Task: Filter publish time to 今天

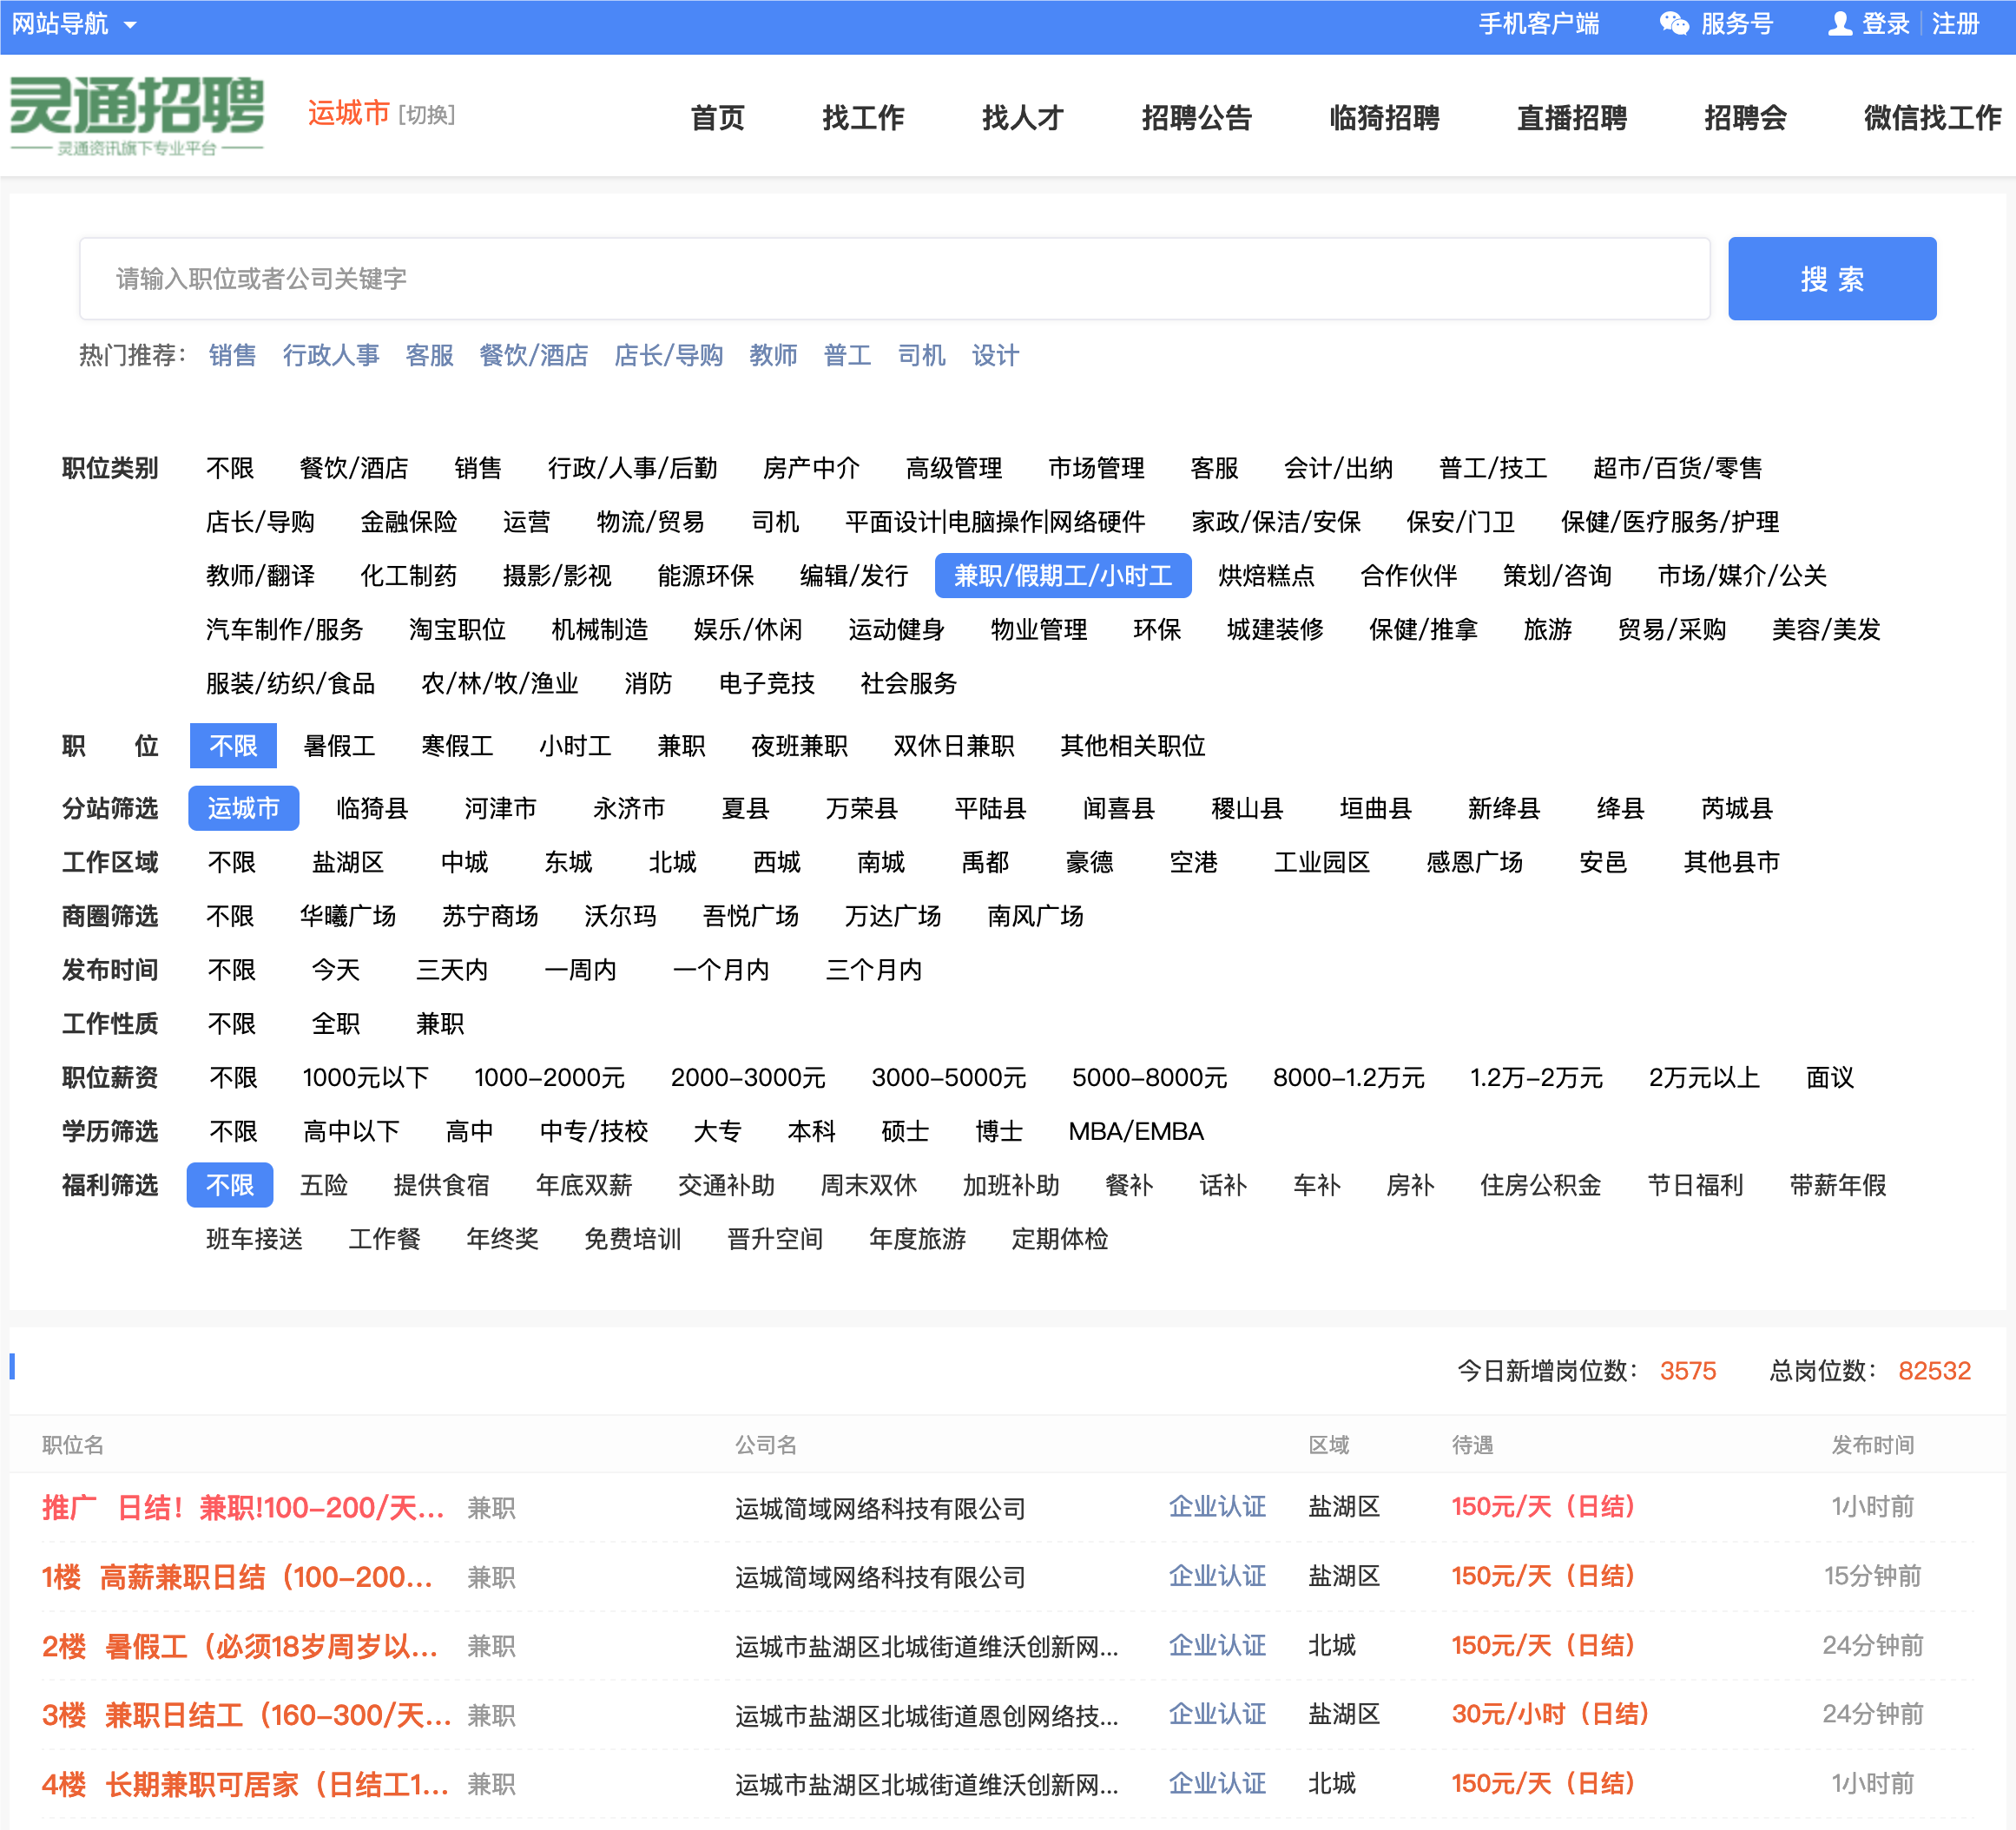Action: pyautogui.click(x=336, y=970)
